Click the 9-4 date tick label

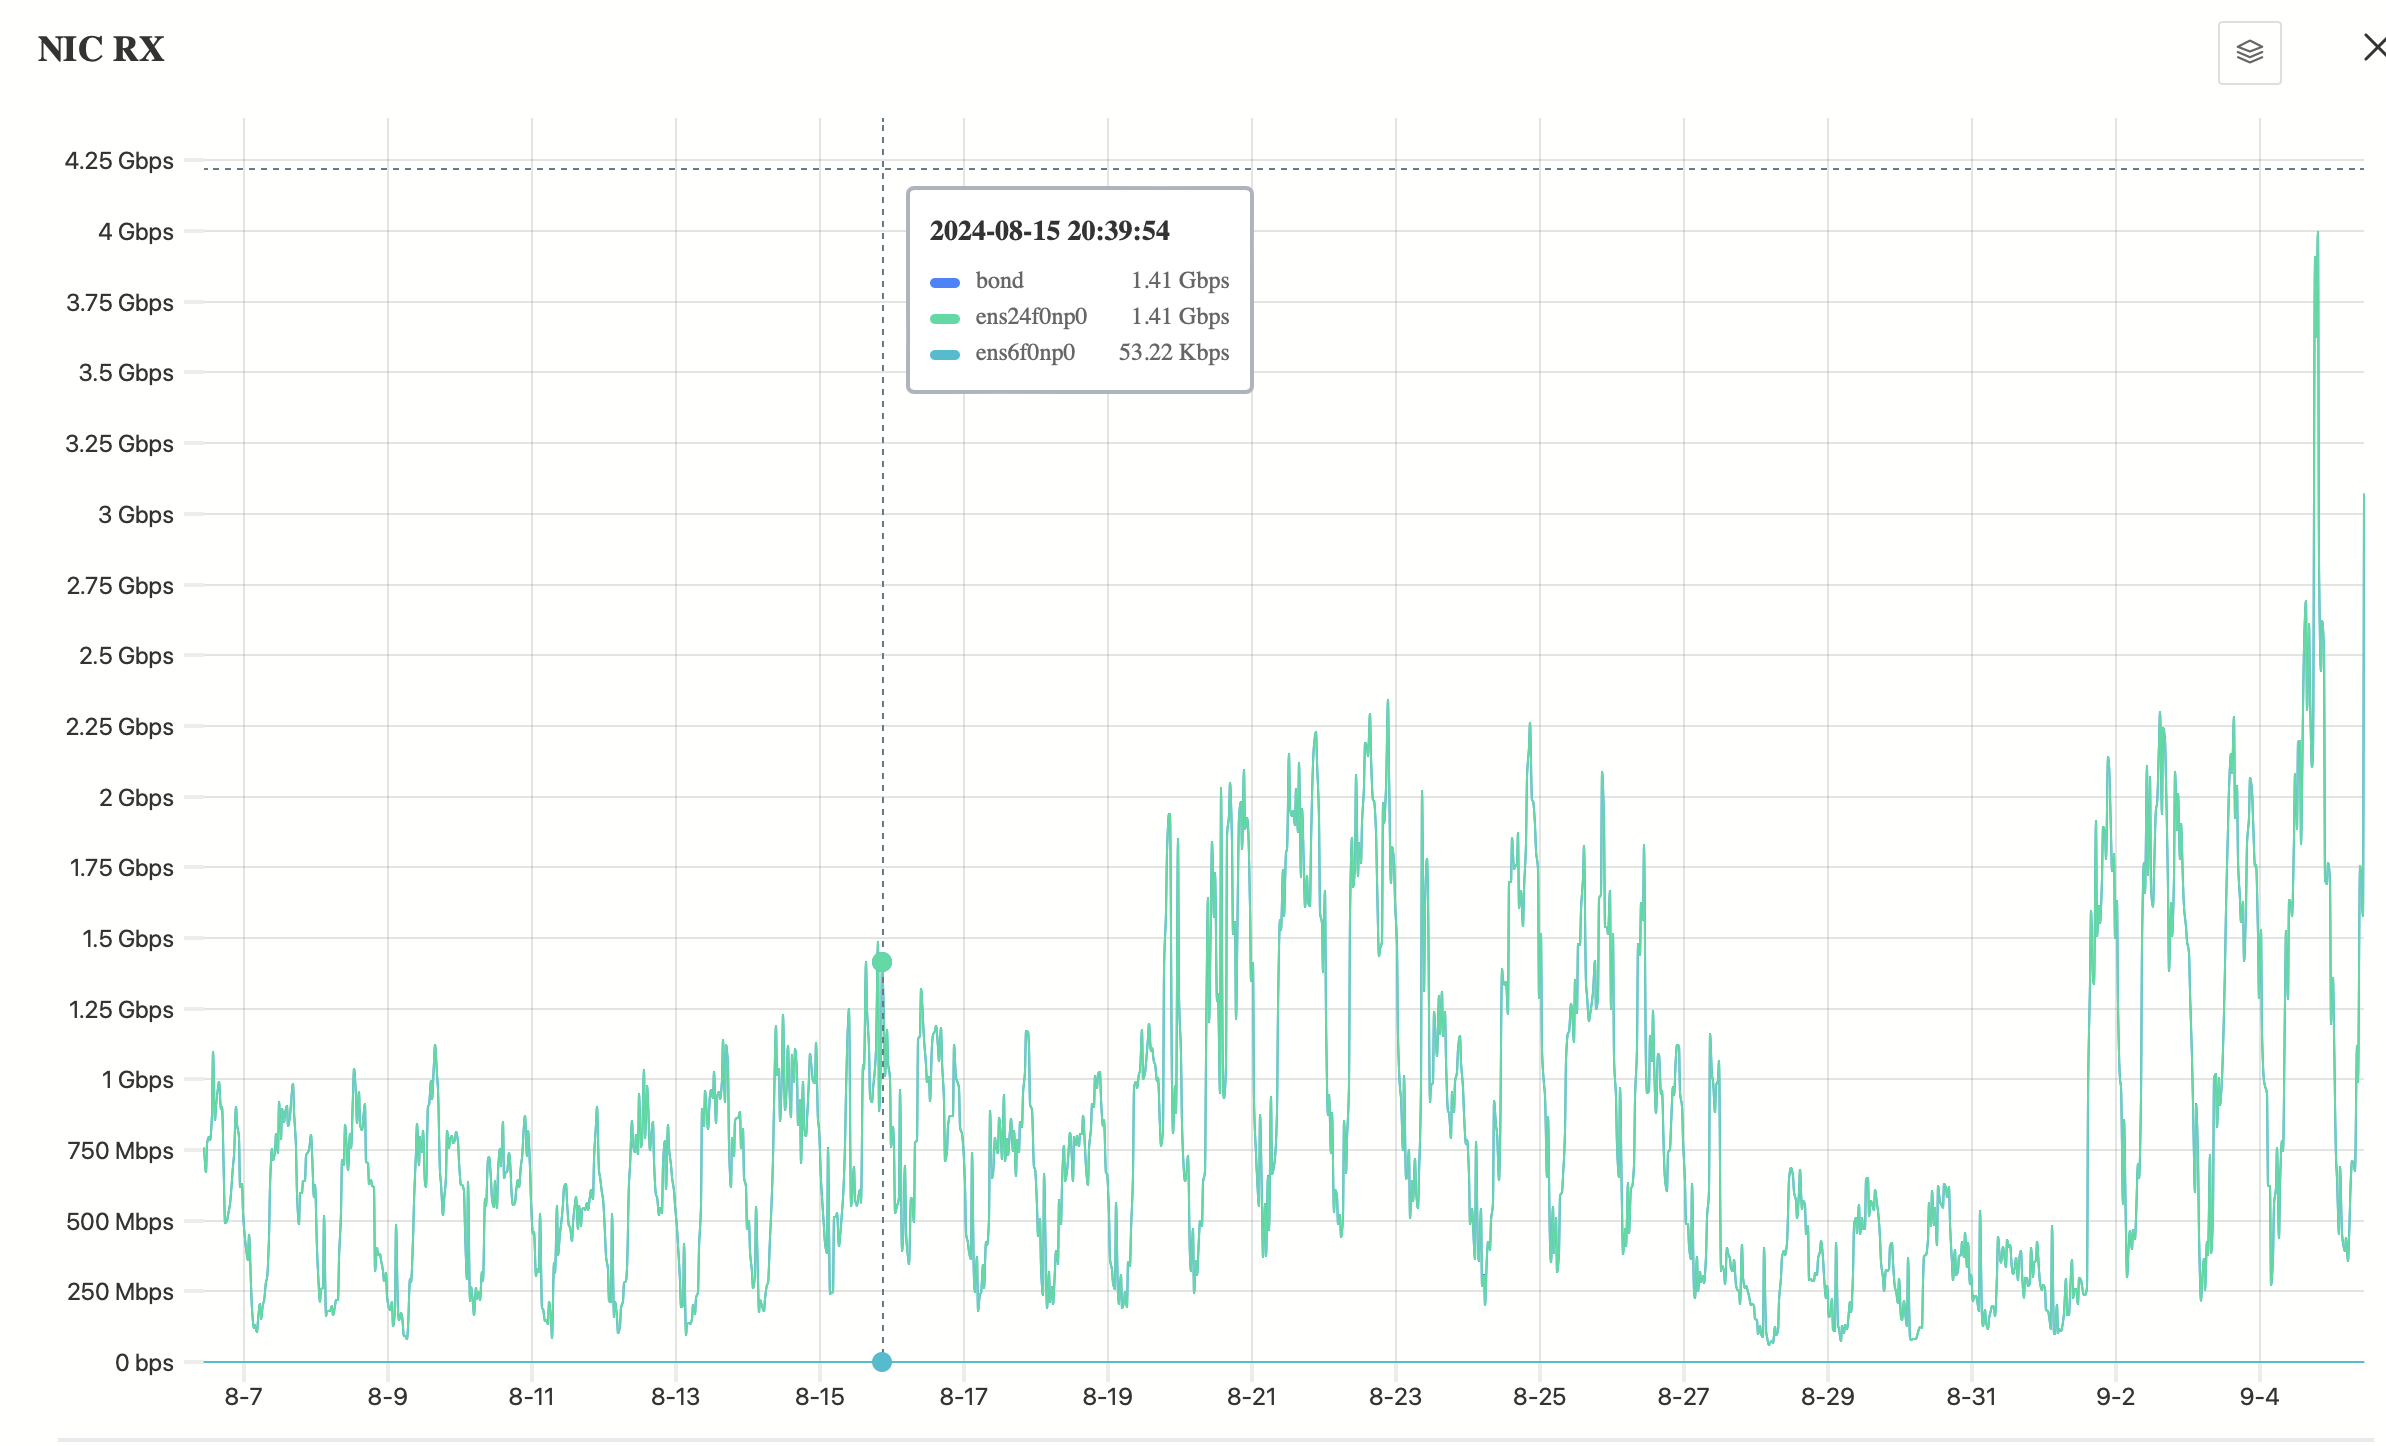(2259, 1397)
